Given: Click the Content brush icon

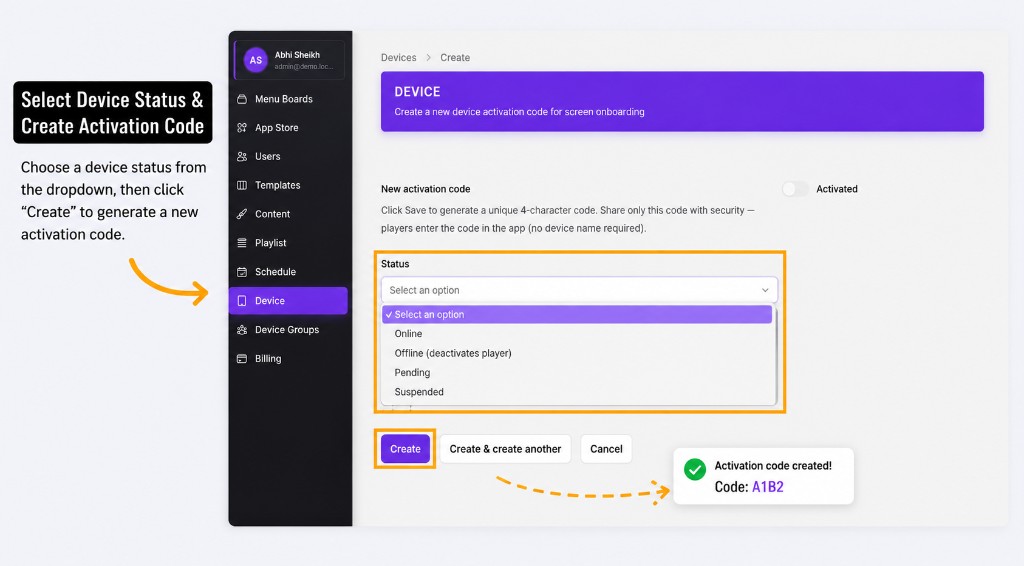Looking at the screenshot, I should click(242, 214).
